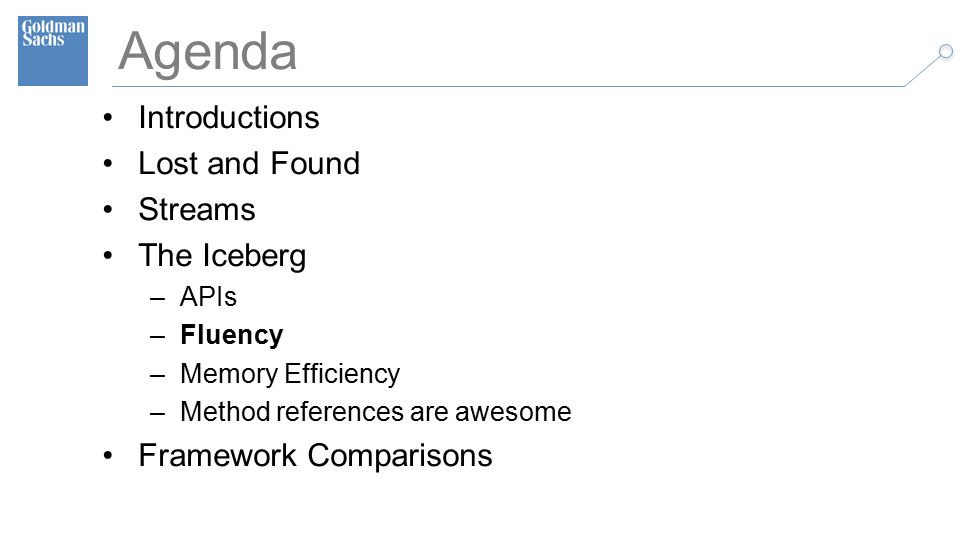Select the Memory Efficiency sub-item
This screenshot has width=960, height=540.
tap(290, 373)
